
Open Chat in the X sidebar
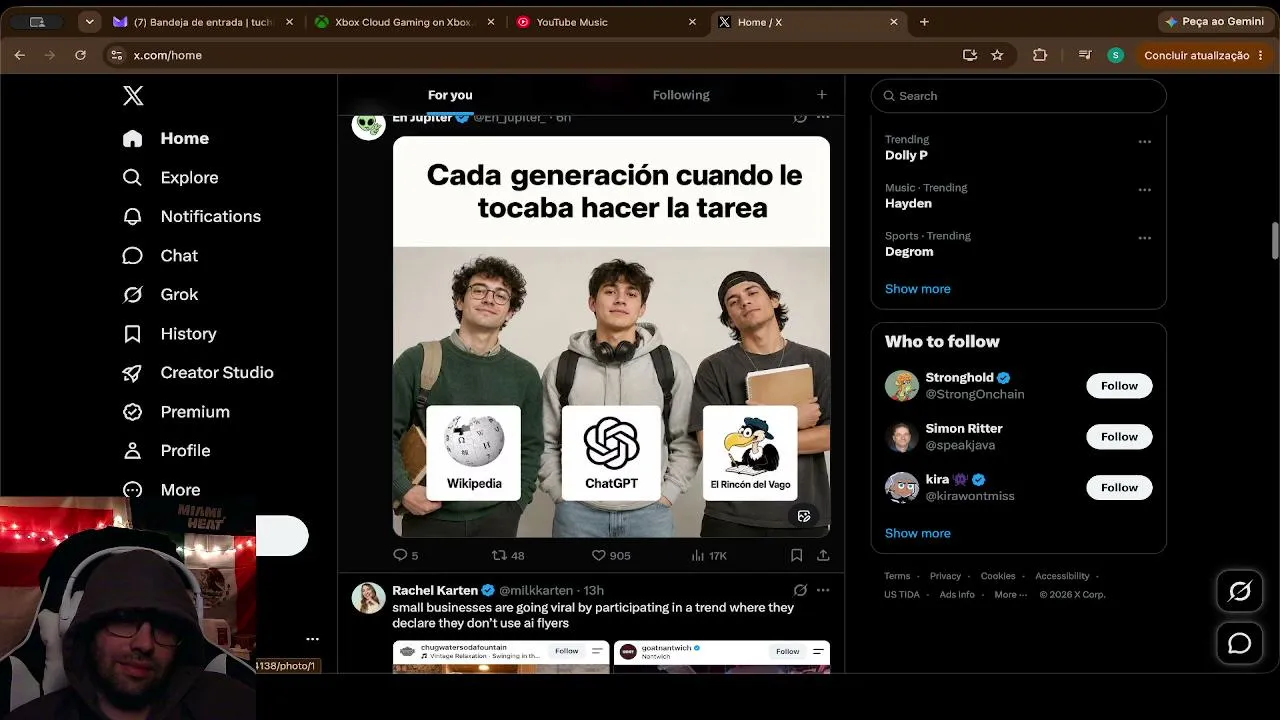coord(160,256)
